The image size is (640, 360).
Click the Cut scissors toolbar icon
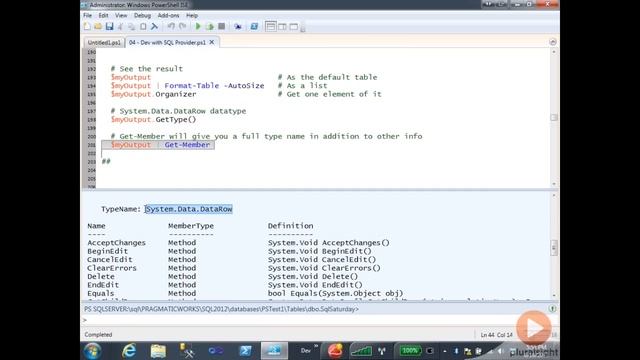coord(120,27)
